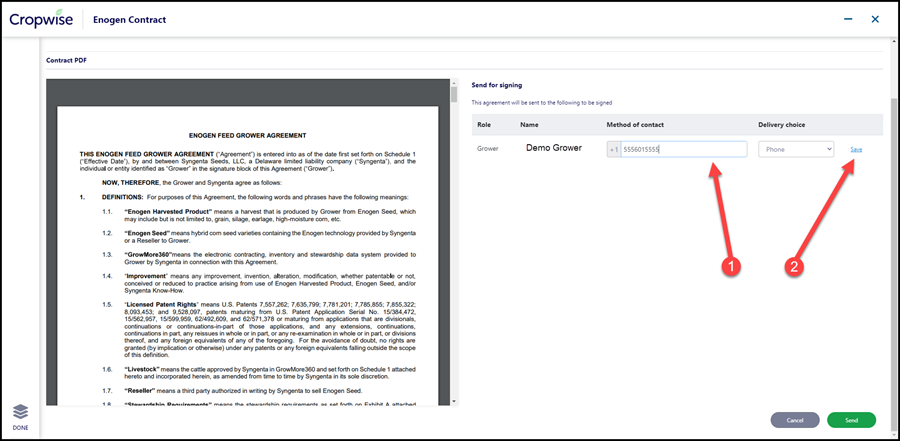
Task: Click the Name column header
Action: point(529,125)
